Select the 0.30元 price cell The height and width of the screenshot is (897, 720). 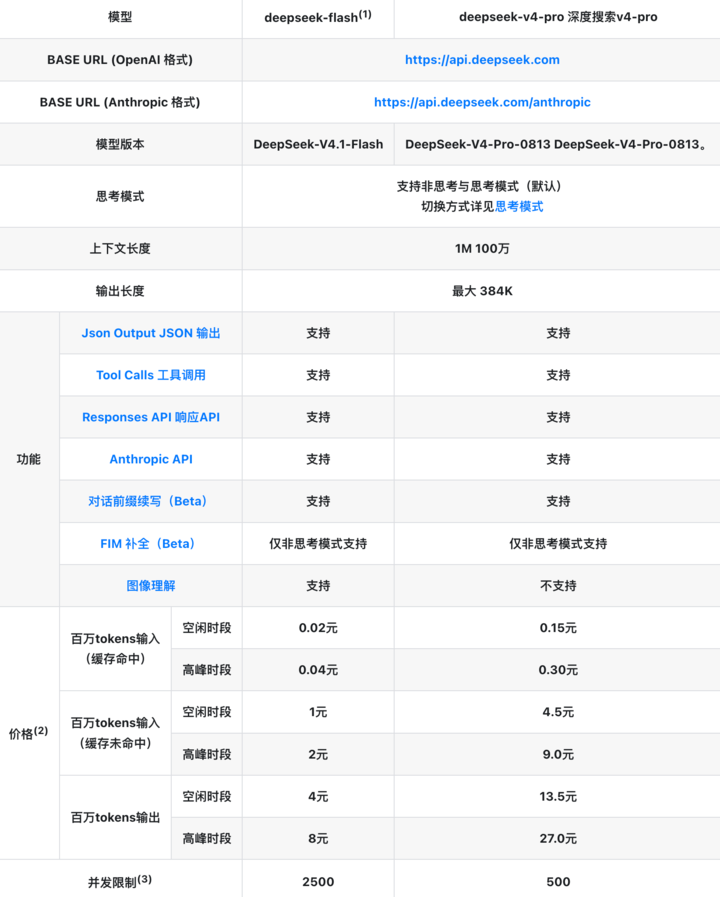click(x=558, y=670)
